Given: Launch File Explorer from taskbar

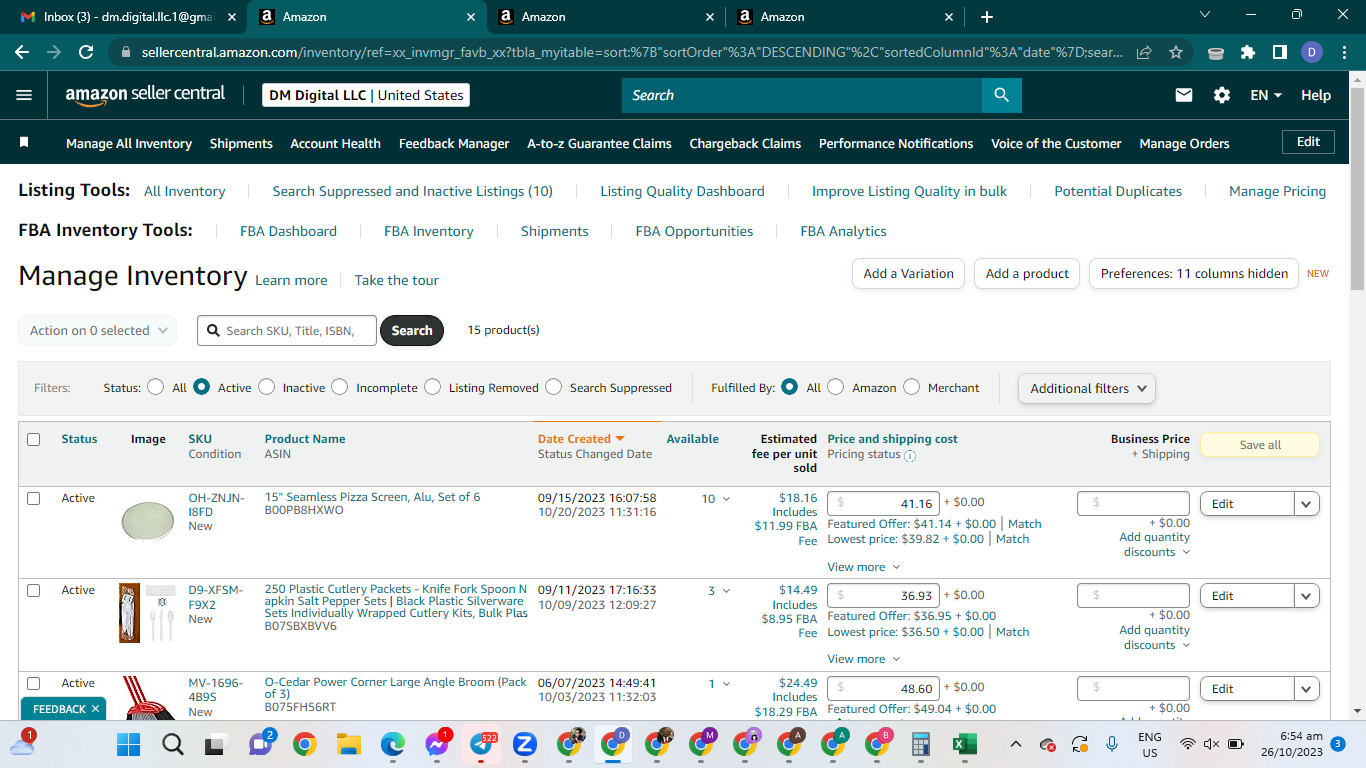Looking at the screenshot, I should (x=348, y=744).
